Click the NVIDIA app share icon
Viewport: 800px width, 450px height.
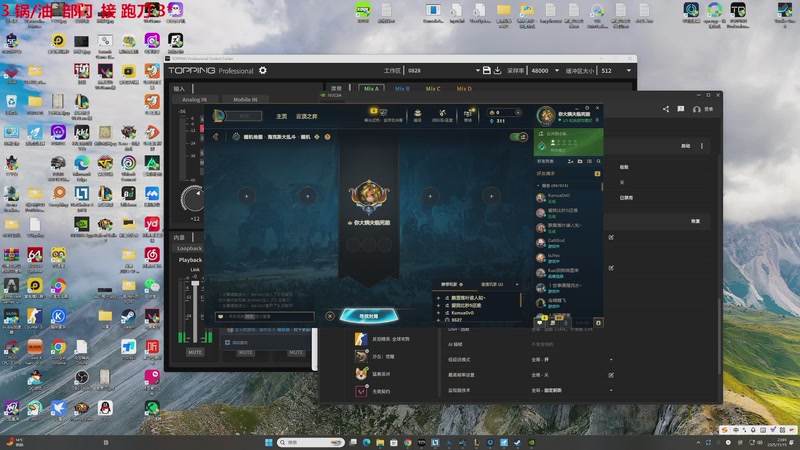tap(666, 109)
